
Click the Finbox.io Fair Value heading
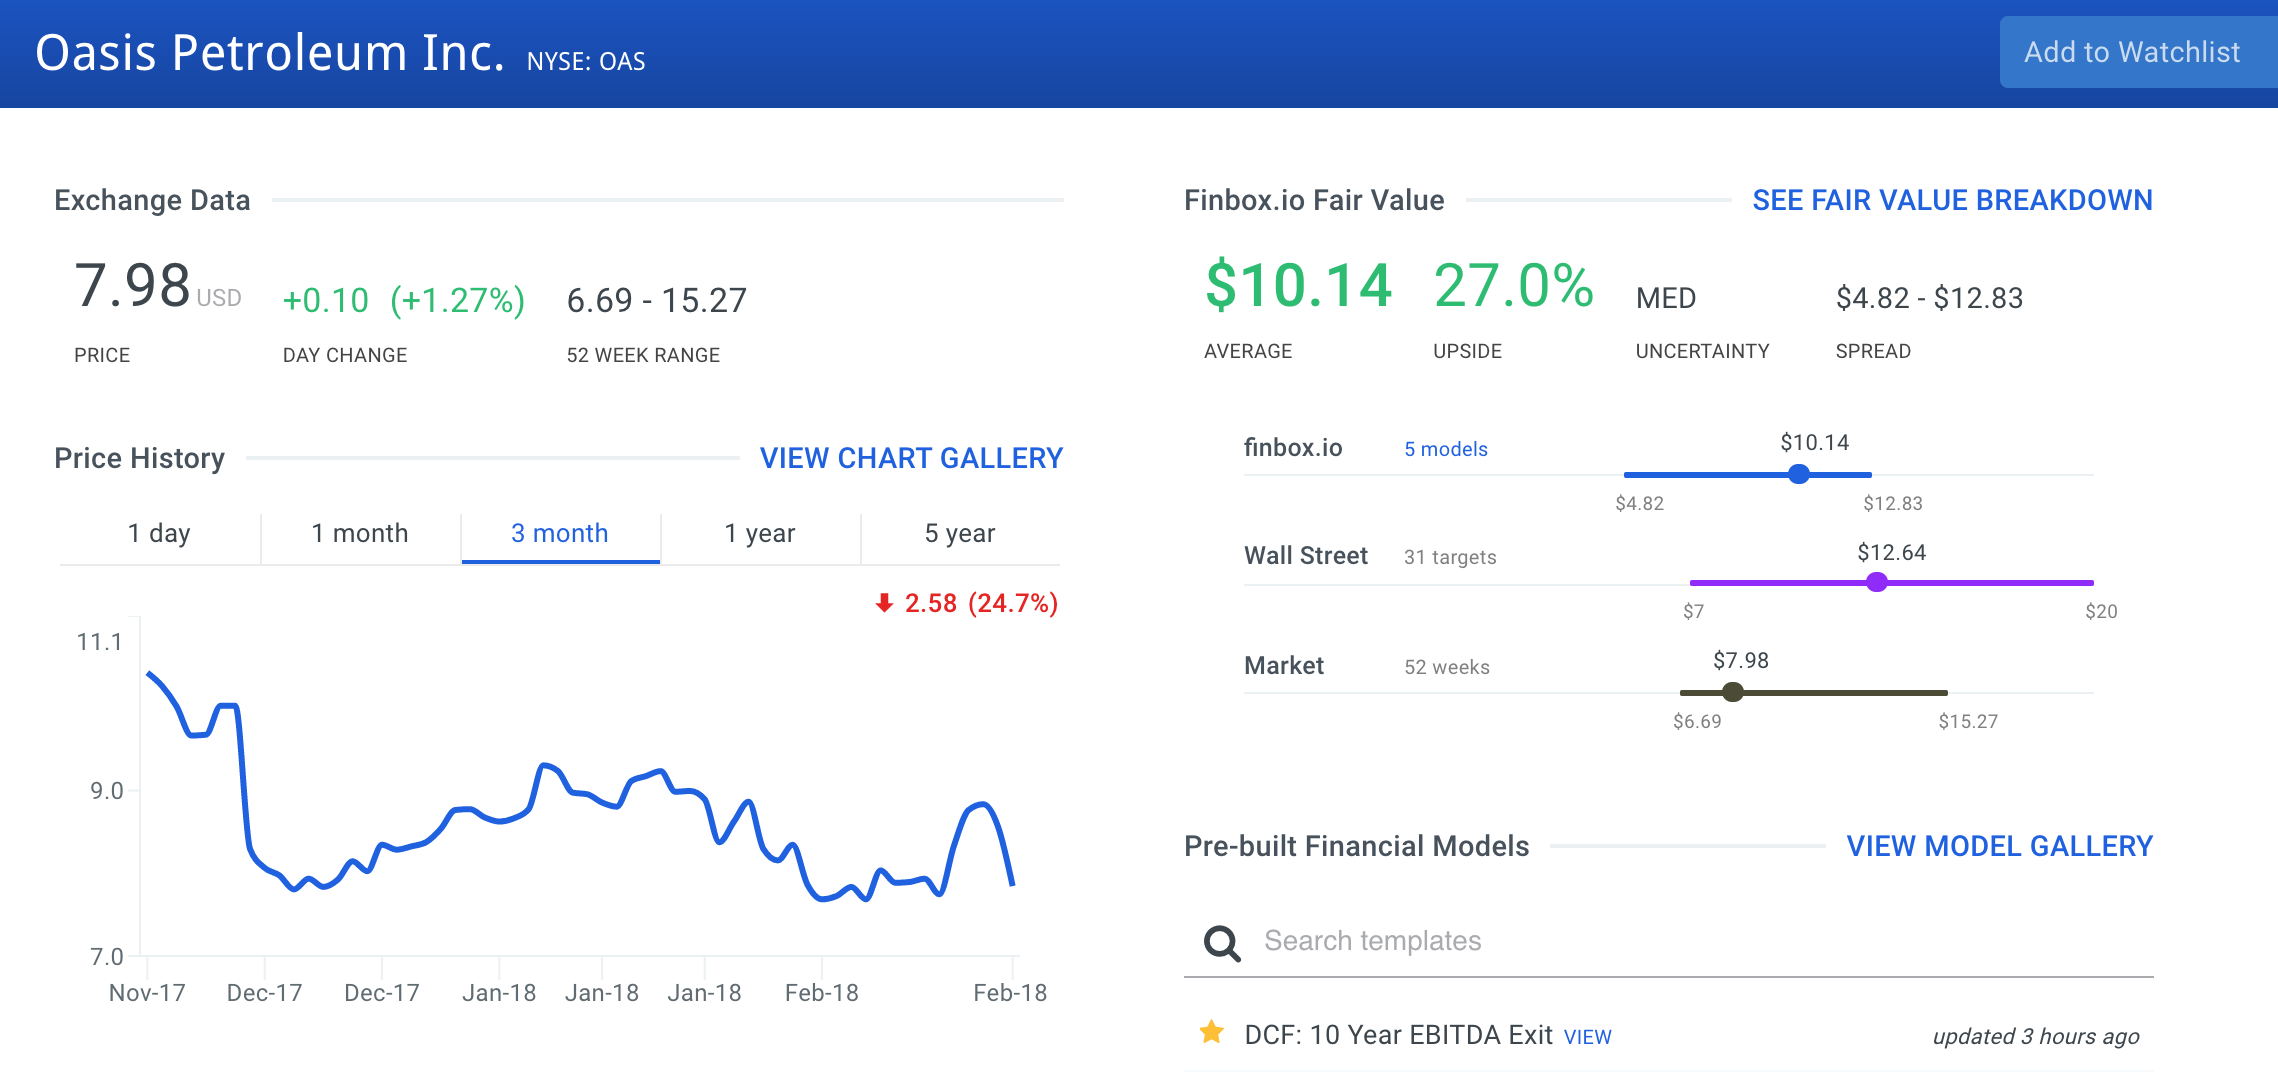[x=1314, y=200]
